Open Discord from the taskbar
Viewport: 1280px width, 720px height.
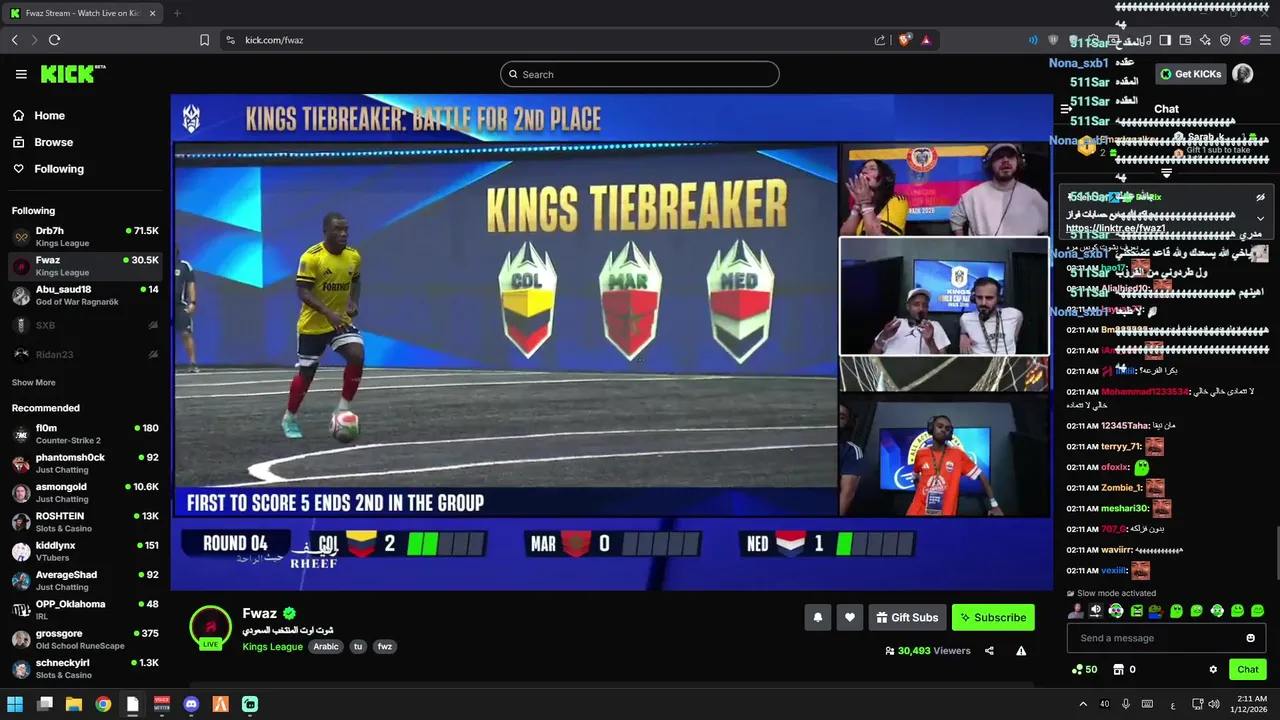point(191,704)
